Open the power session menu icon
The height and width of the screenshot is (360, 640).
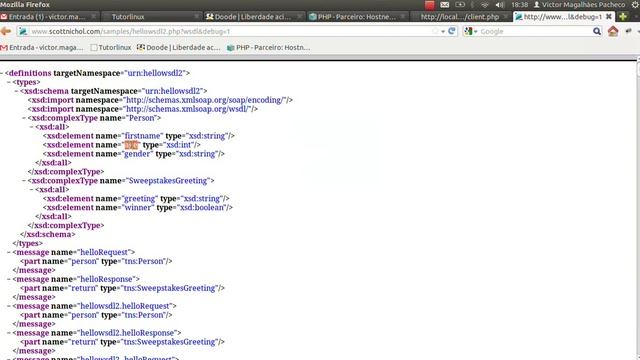point(635,4)
